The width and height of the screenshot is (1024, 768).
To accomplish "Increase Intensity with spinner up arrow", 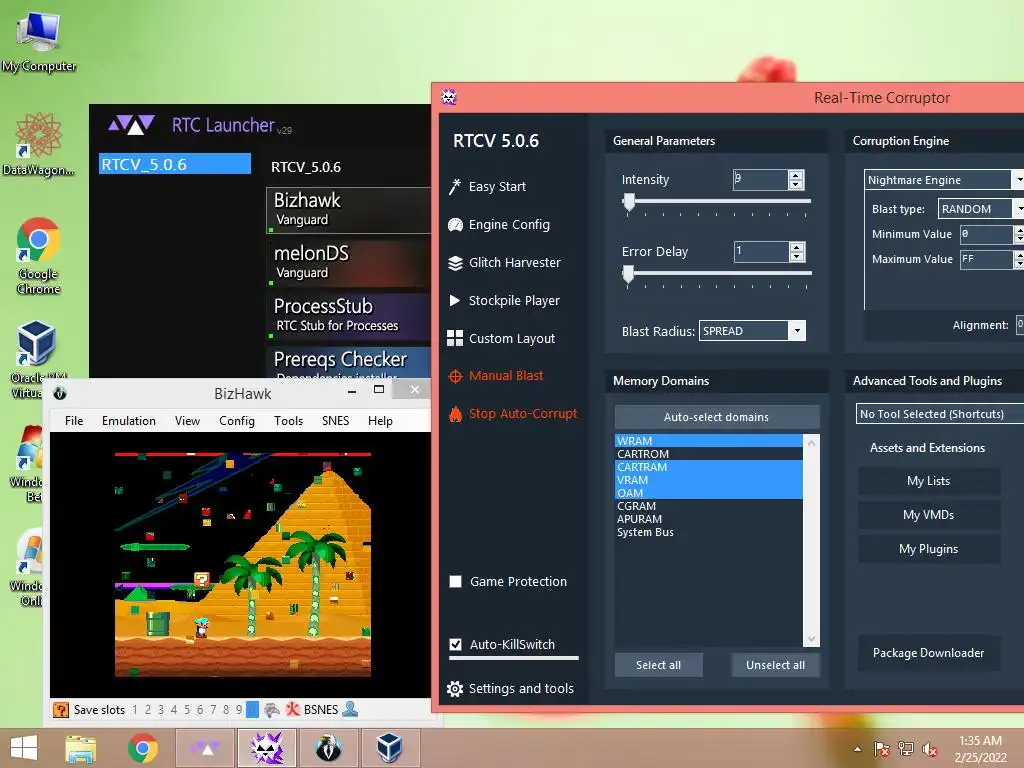I will 796,175.
